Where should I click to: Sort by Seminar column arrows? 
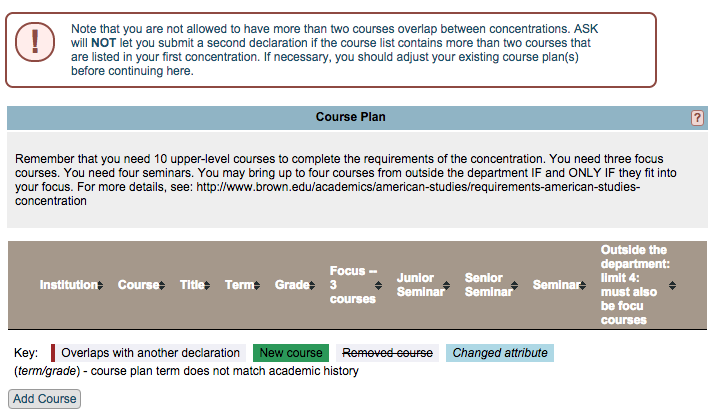582,285
